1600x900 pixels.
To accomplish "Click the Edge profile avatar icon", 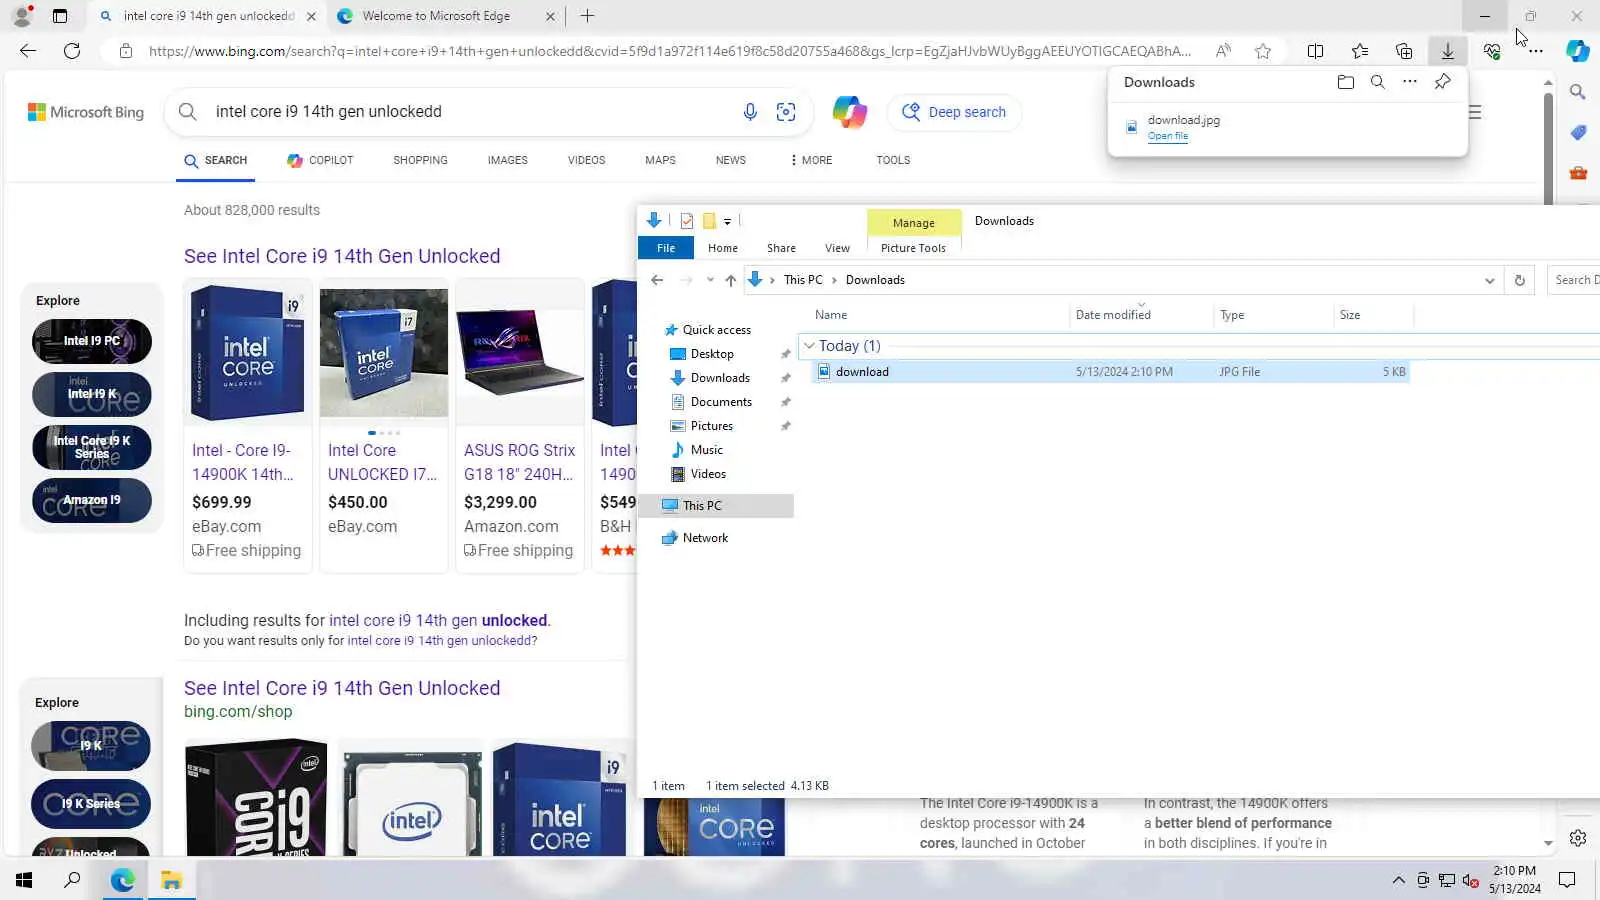I will tap(22, 16).
